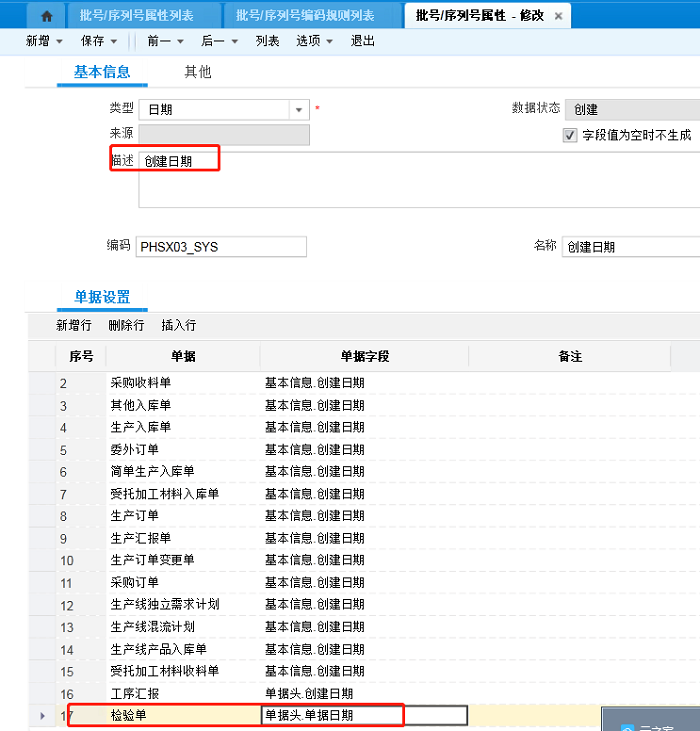Click 插入行 to insert a row
Screen dimensions: 700x731
178,325
